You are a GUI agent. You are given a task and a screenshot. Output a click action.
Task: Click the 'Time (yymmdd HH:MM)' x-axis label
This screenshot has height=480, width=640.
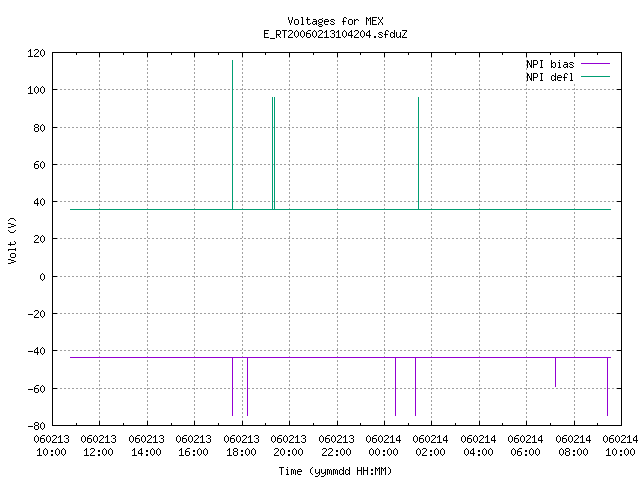335,471
